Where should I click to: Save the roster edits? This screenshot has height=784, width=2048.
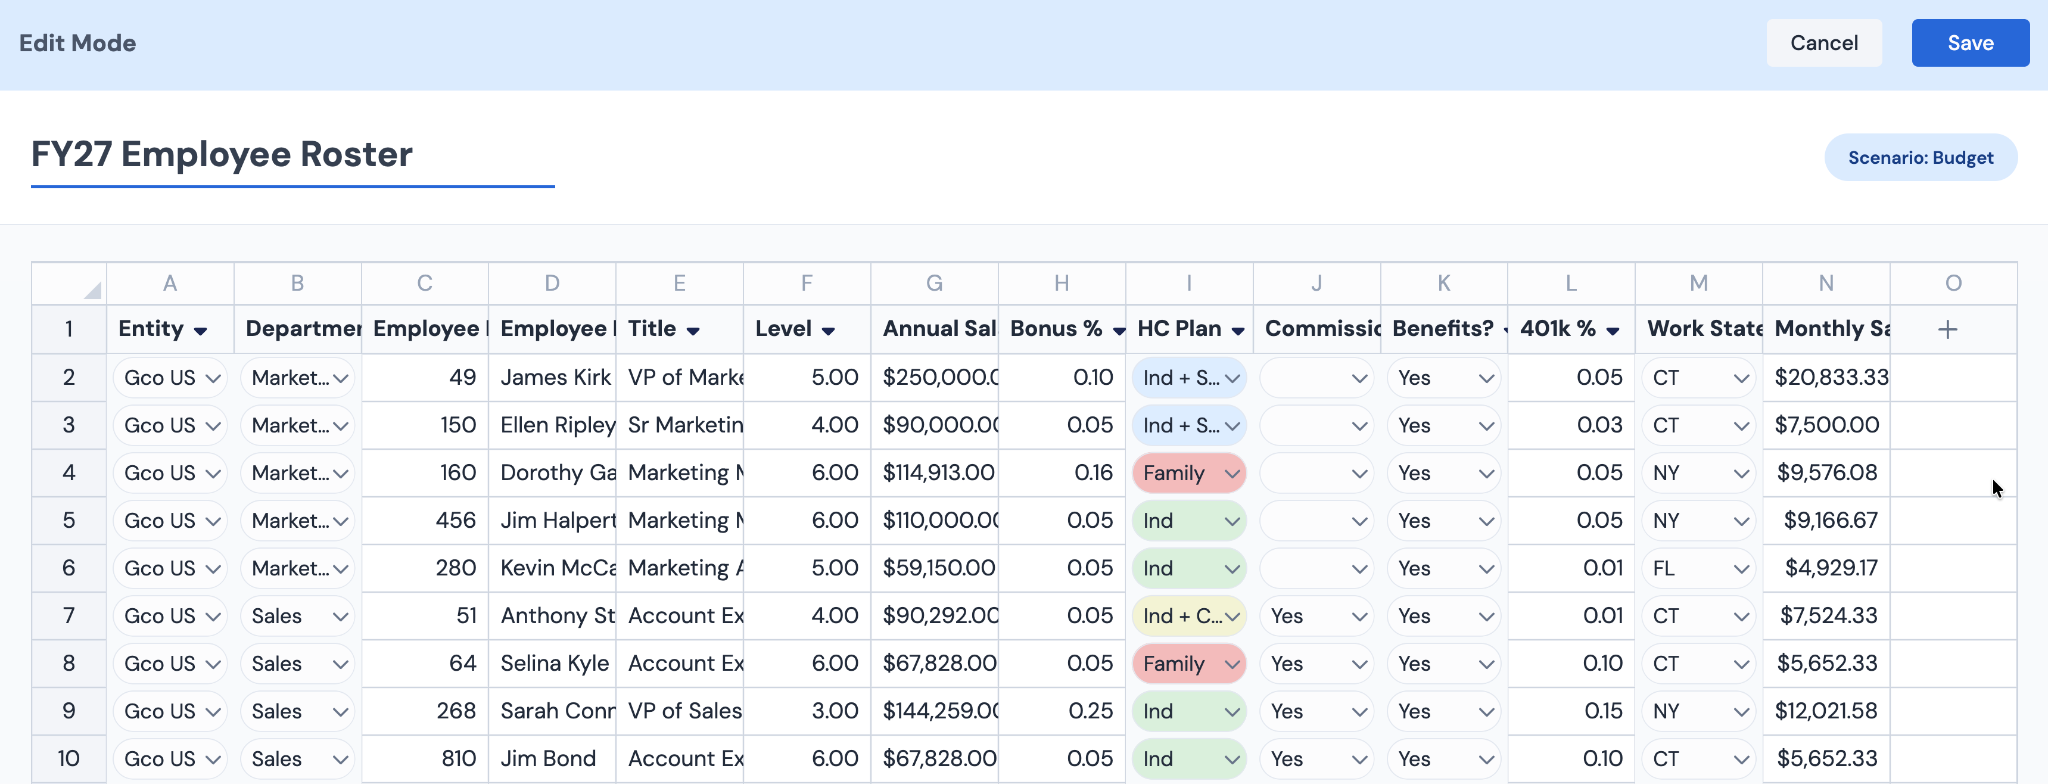(1970, 43)
